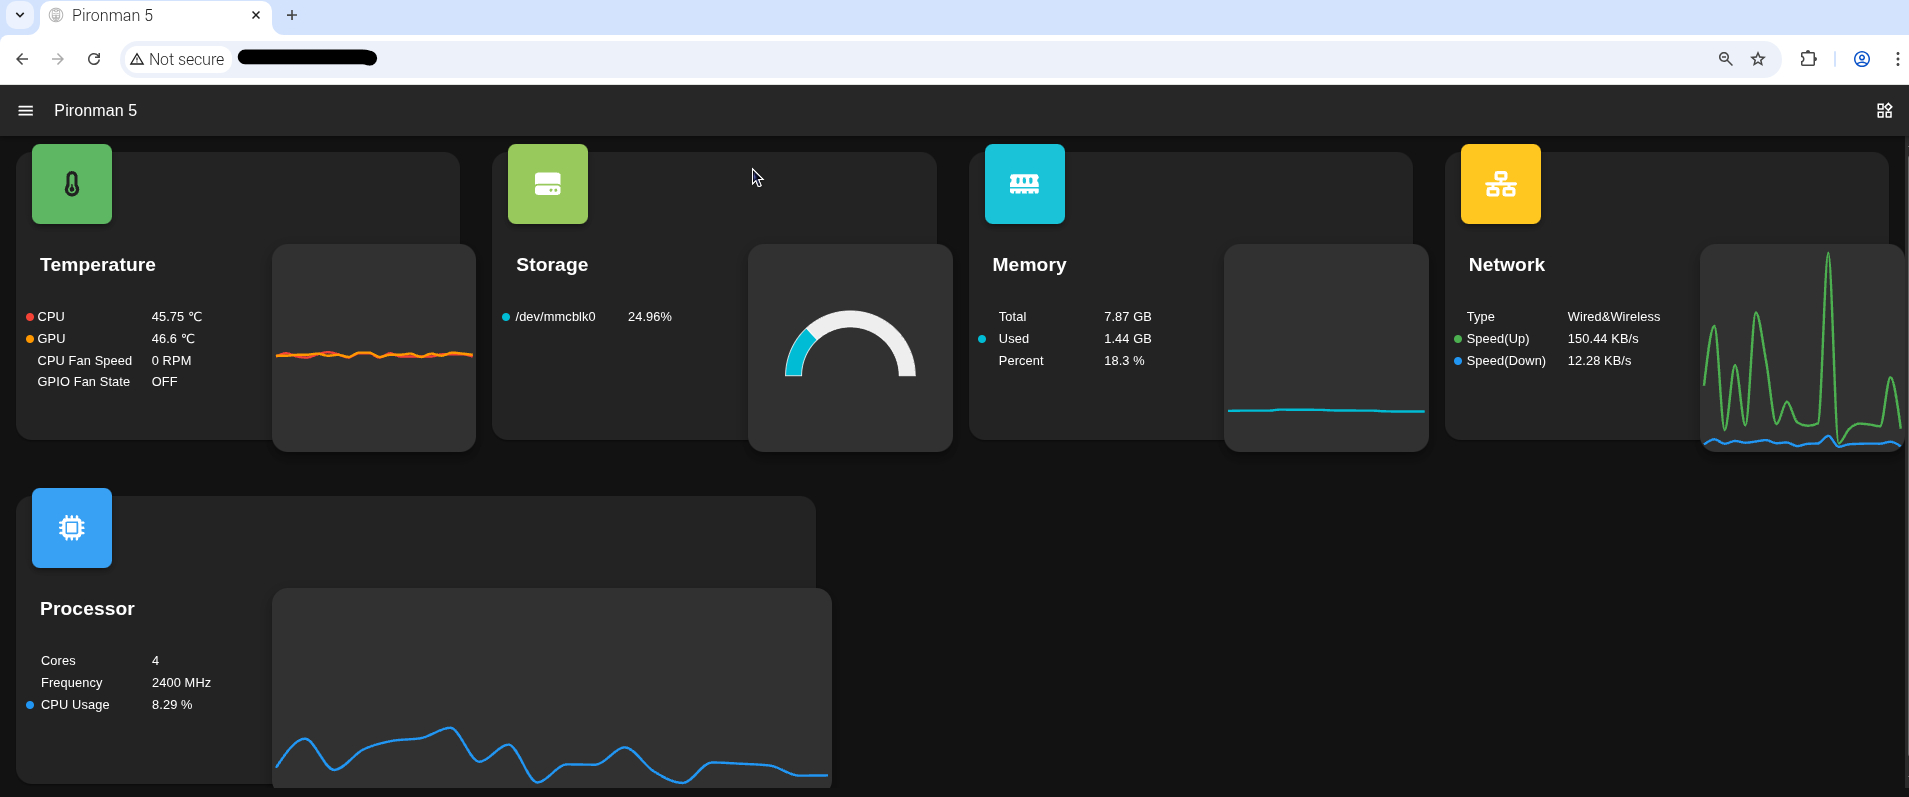Expand the browser tab search dropdown

(x=19, y=15)
